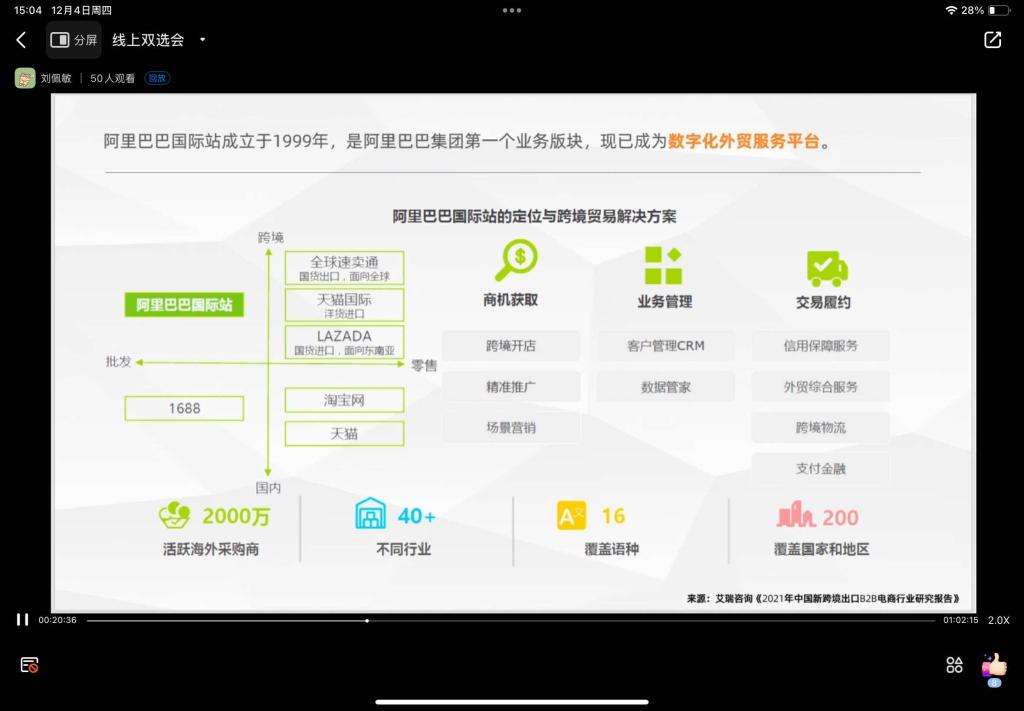This screenshot has width=1024, height=711.
Task: Toggle the subtitle-off icon at bottom left
Action: [x=29, y=665]
